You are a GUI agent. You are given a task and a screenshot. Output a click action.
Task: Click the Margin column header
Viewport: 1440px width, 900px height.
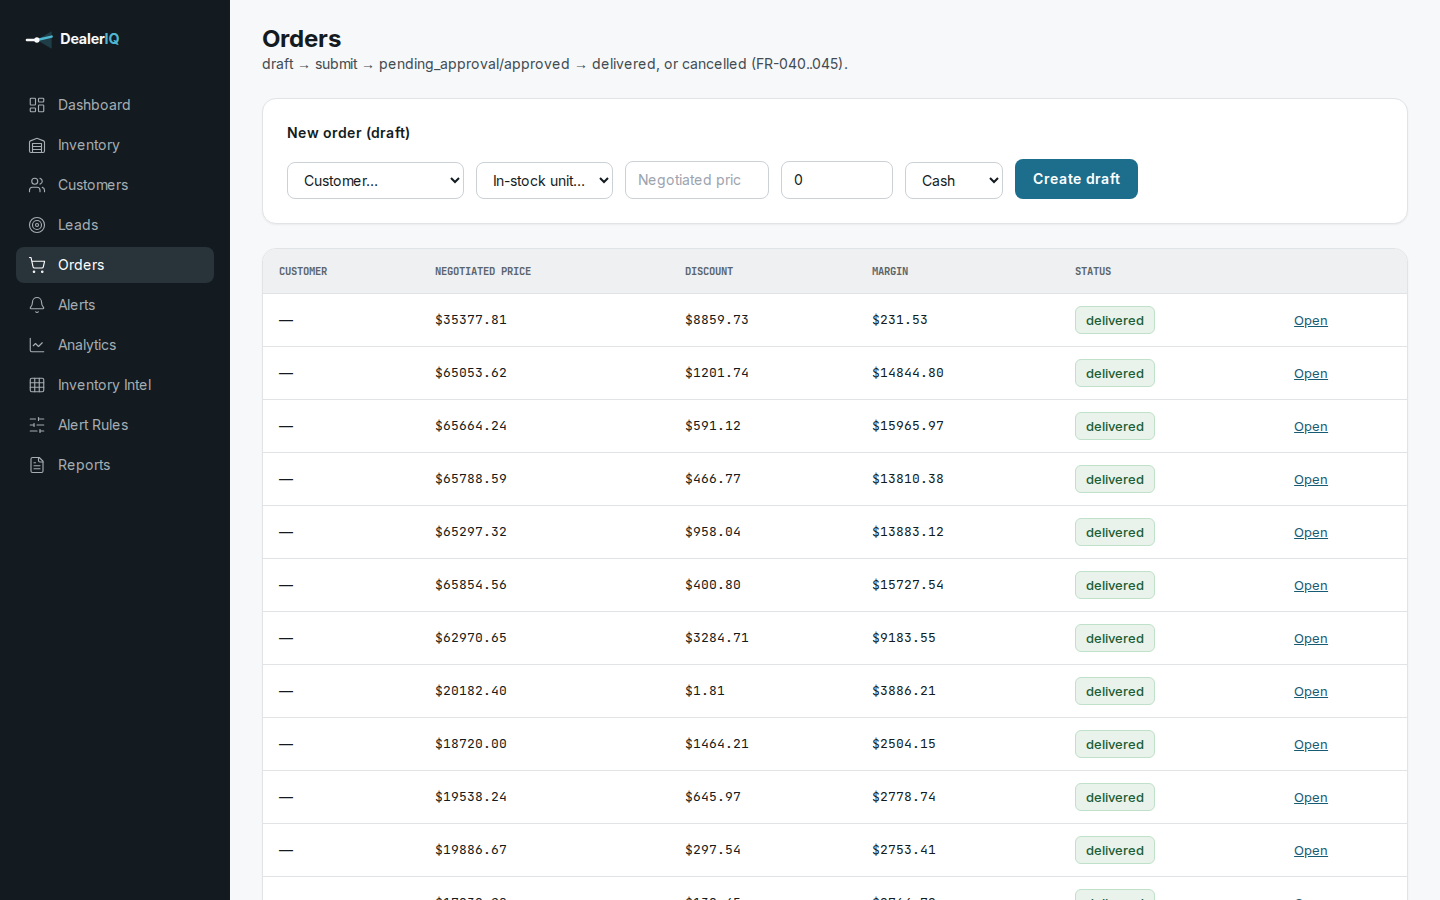890,271
